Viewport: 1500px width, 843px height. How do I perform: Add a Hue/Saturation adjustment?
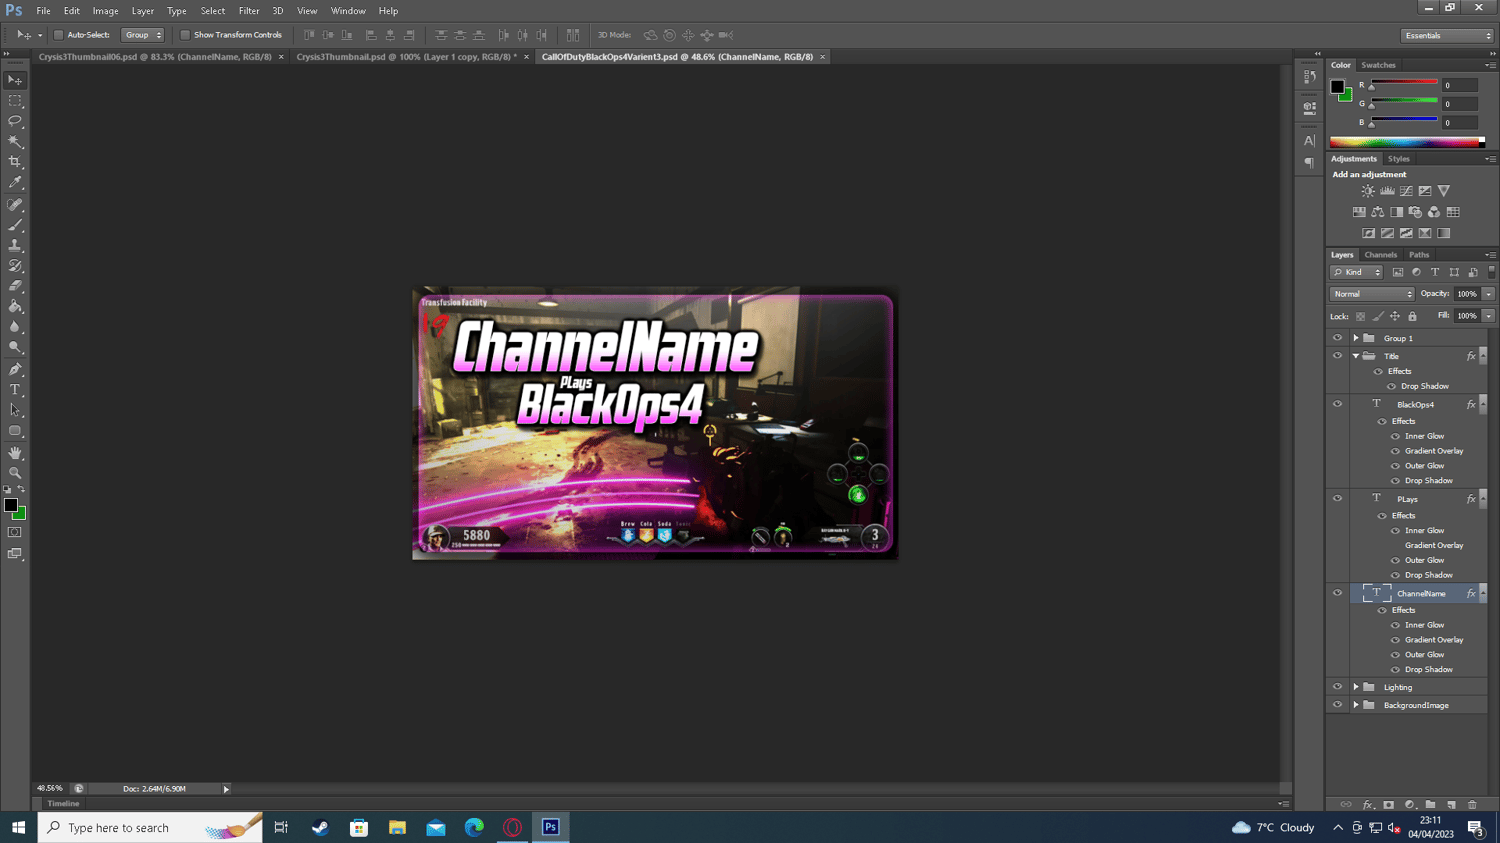coord(1359,212)
